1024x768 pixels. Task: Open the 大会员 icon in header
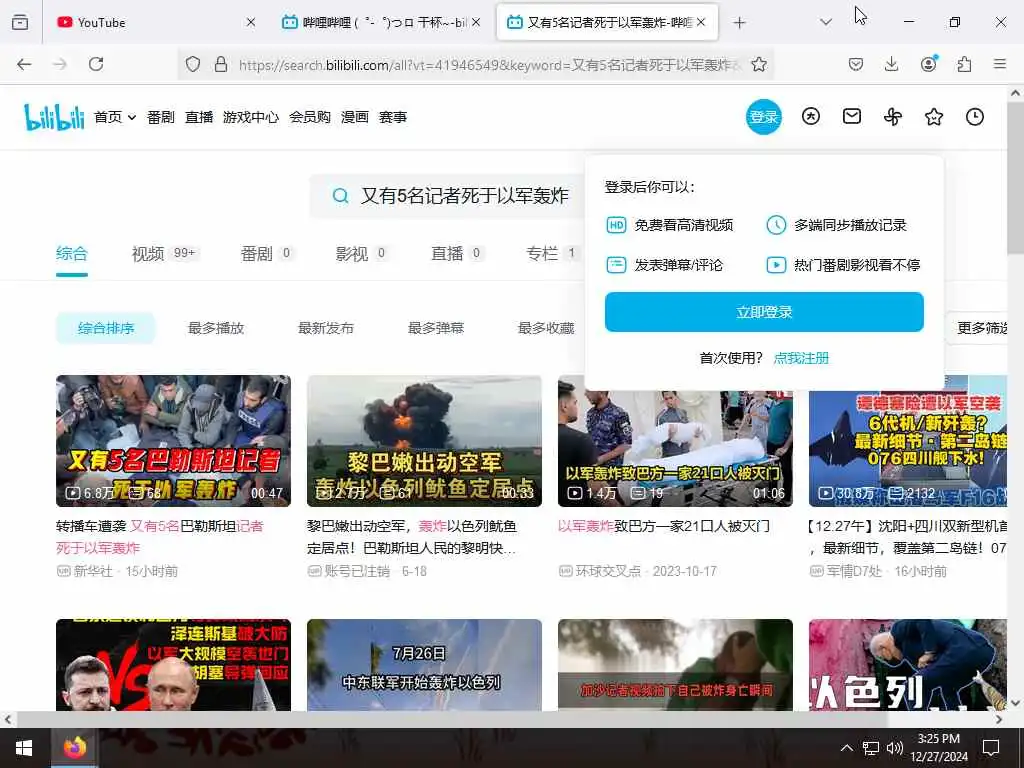coord(810,116)
